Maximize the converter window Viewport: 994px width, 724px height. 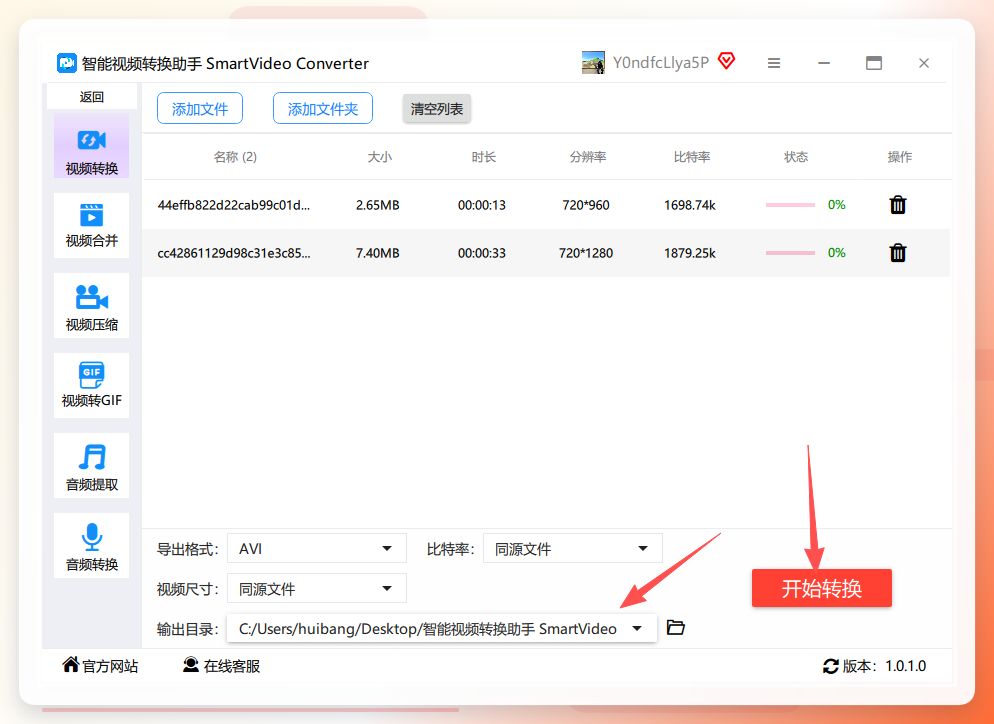coord(874,63)
